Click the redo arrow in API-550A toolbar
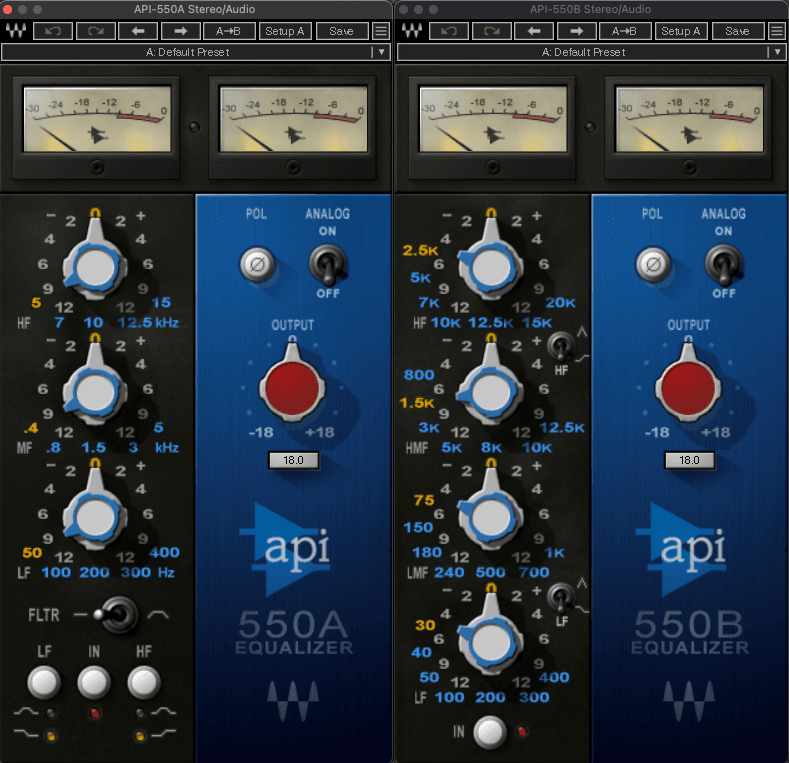789x763 pixels. 96,31
